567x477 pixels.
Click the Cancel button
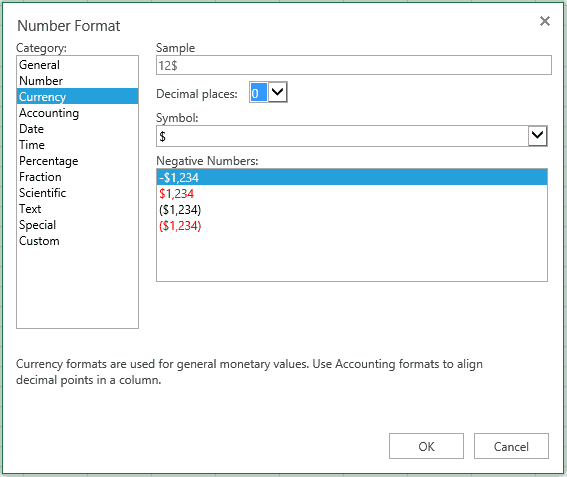point(511,446)
